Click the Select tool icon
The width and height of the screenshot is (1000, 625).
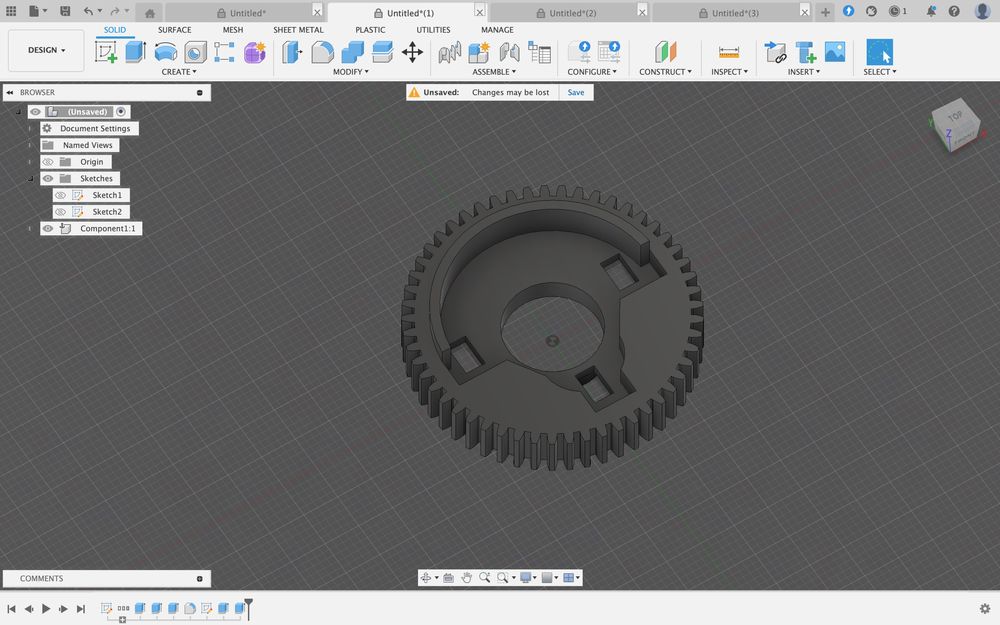(x=879, y=52)
